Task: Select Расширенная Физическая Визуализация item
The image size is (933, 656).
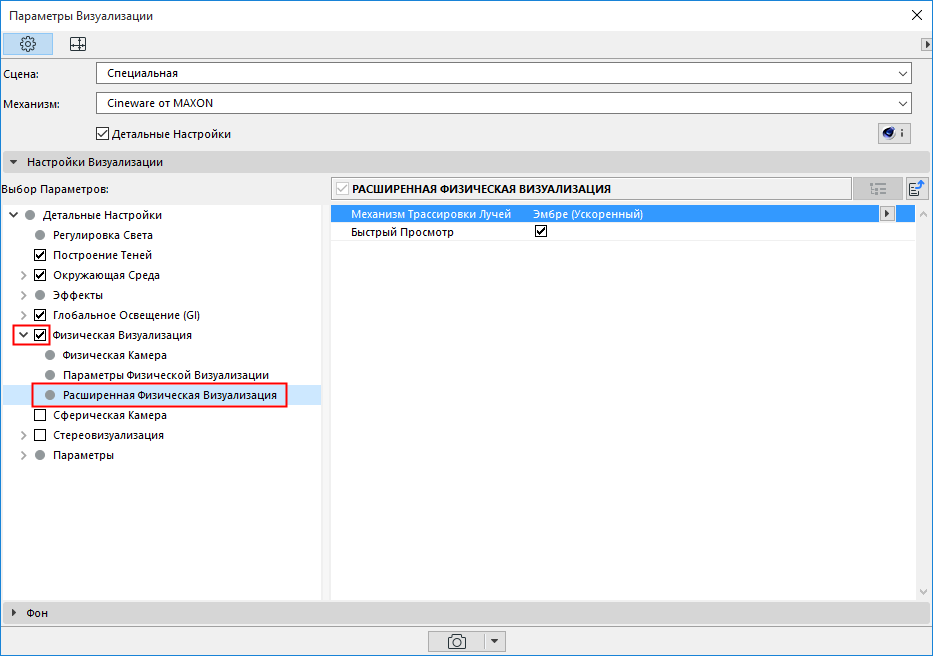Action: click(170, 395)
